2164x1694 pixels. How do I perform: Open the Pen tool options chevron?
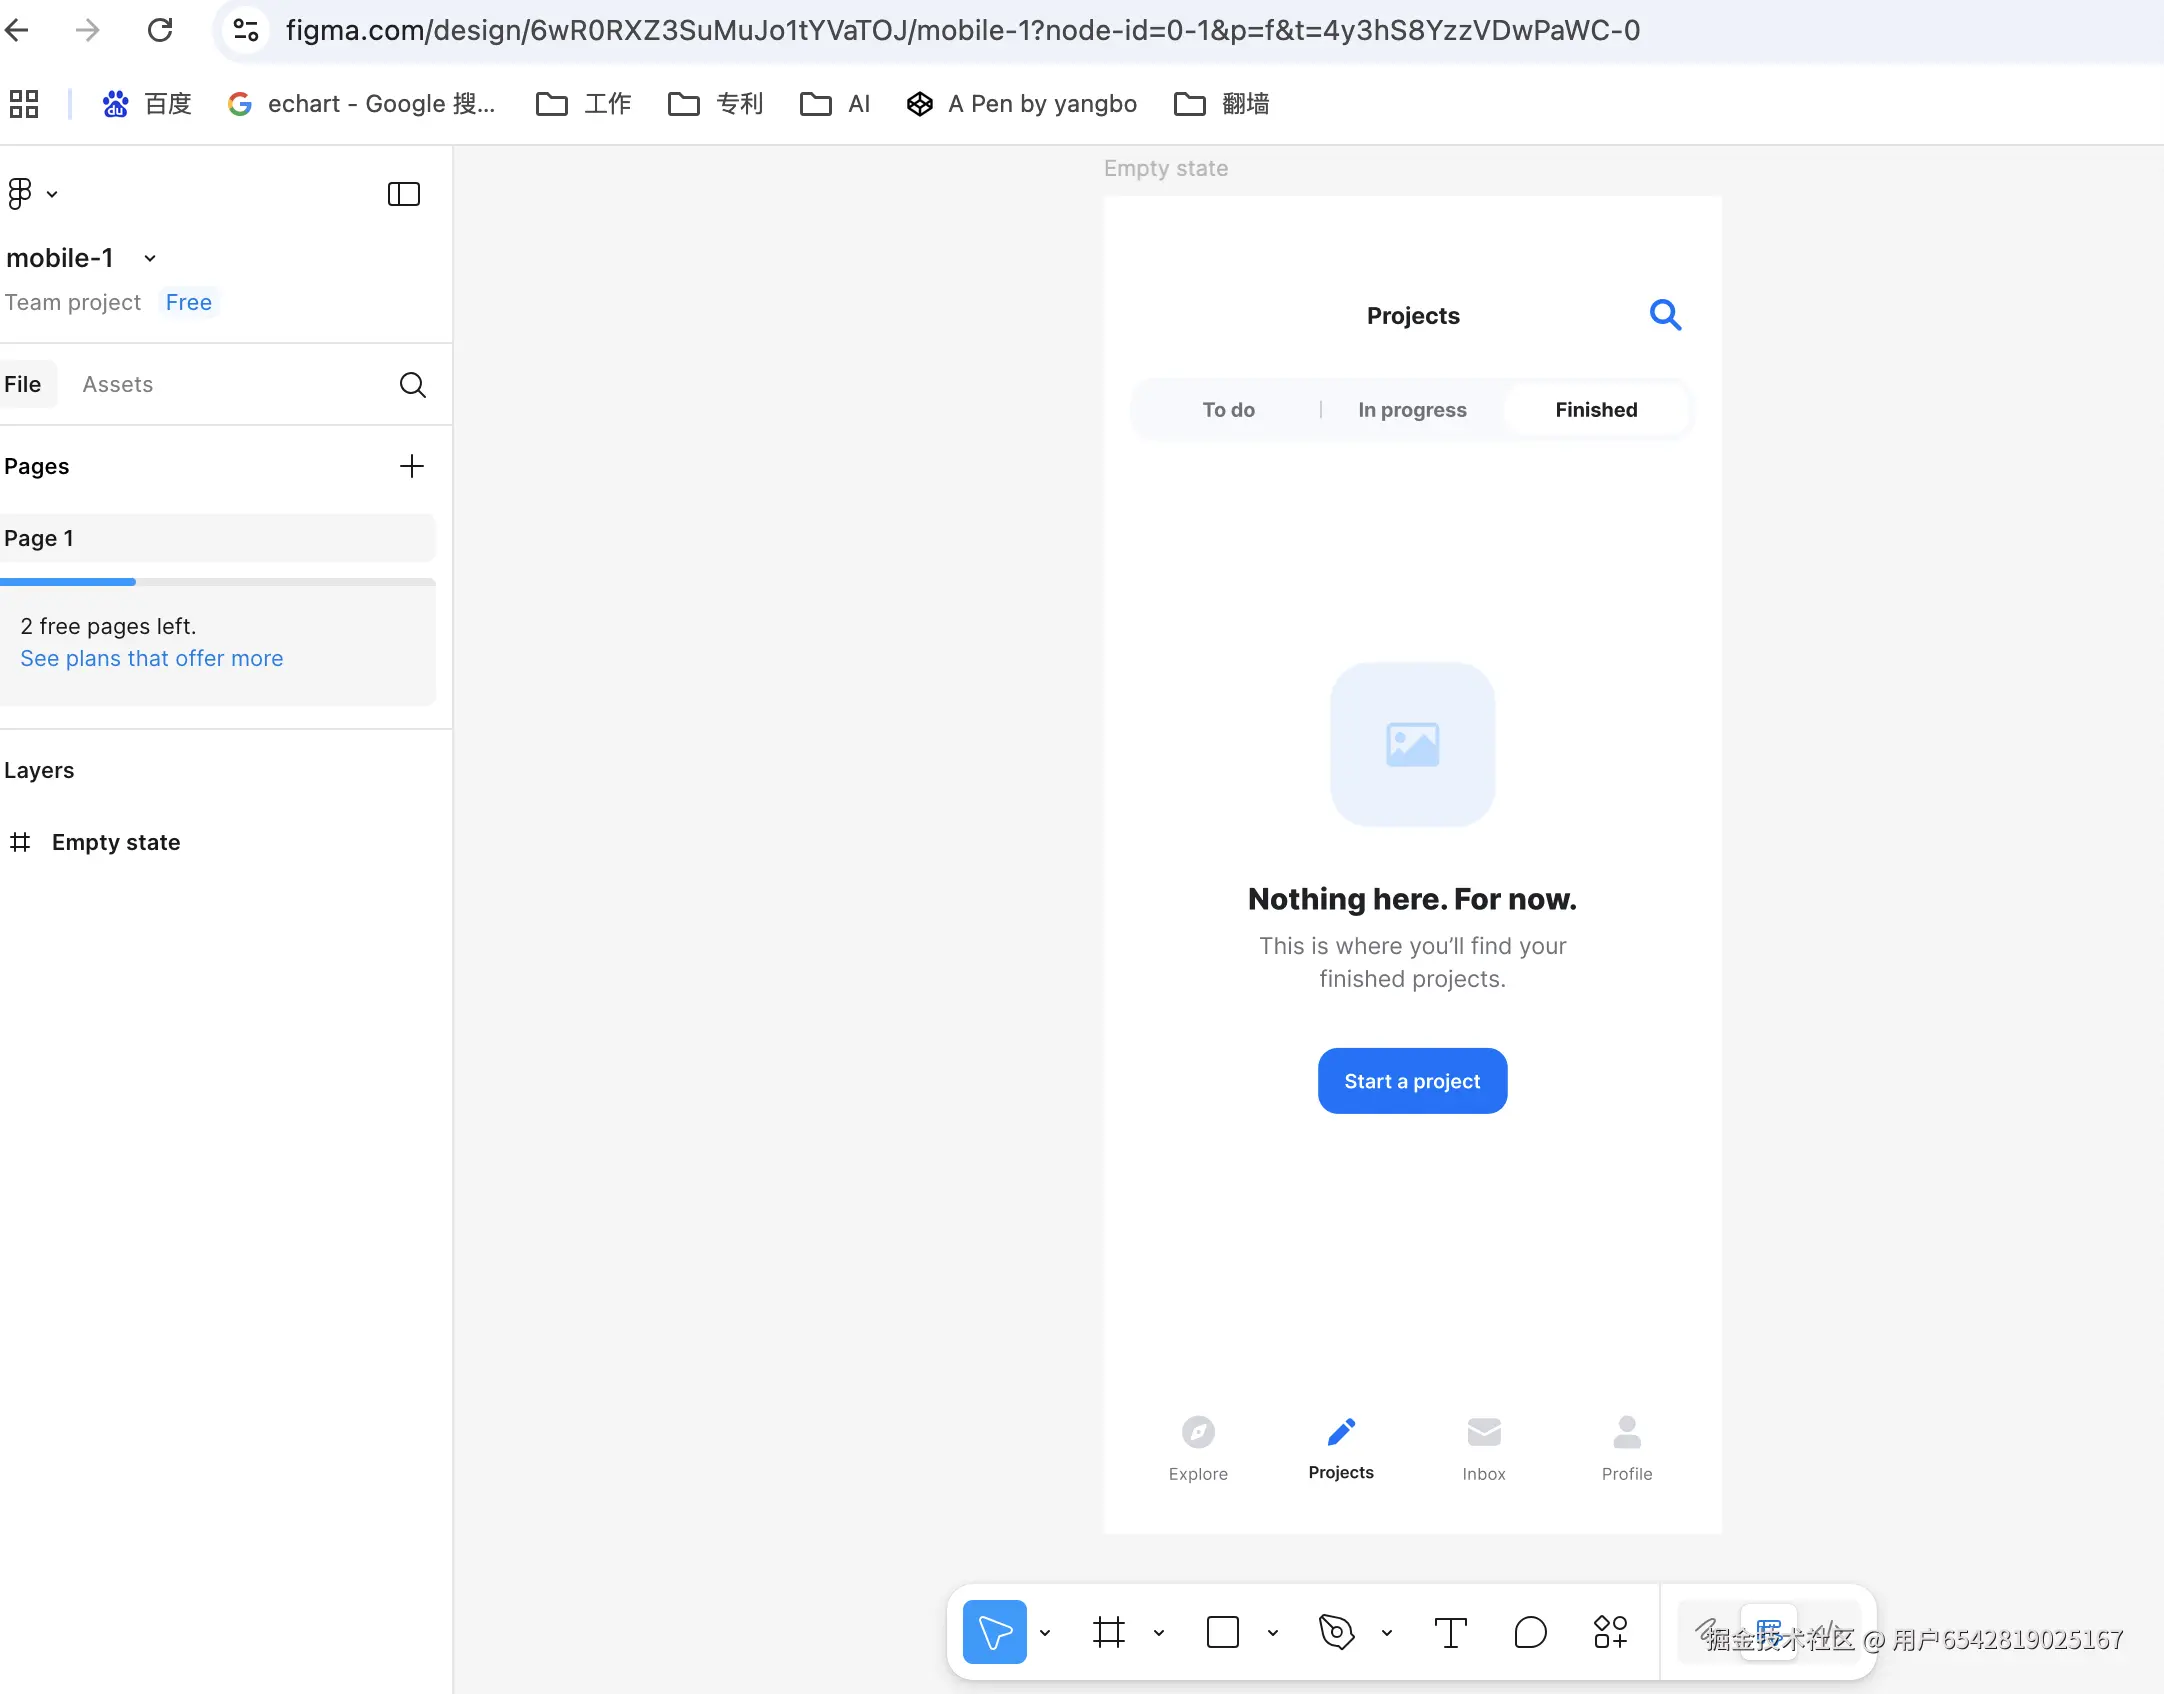pos(1387,1633)
